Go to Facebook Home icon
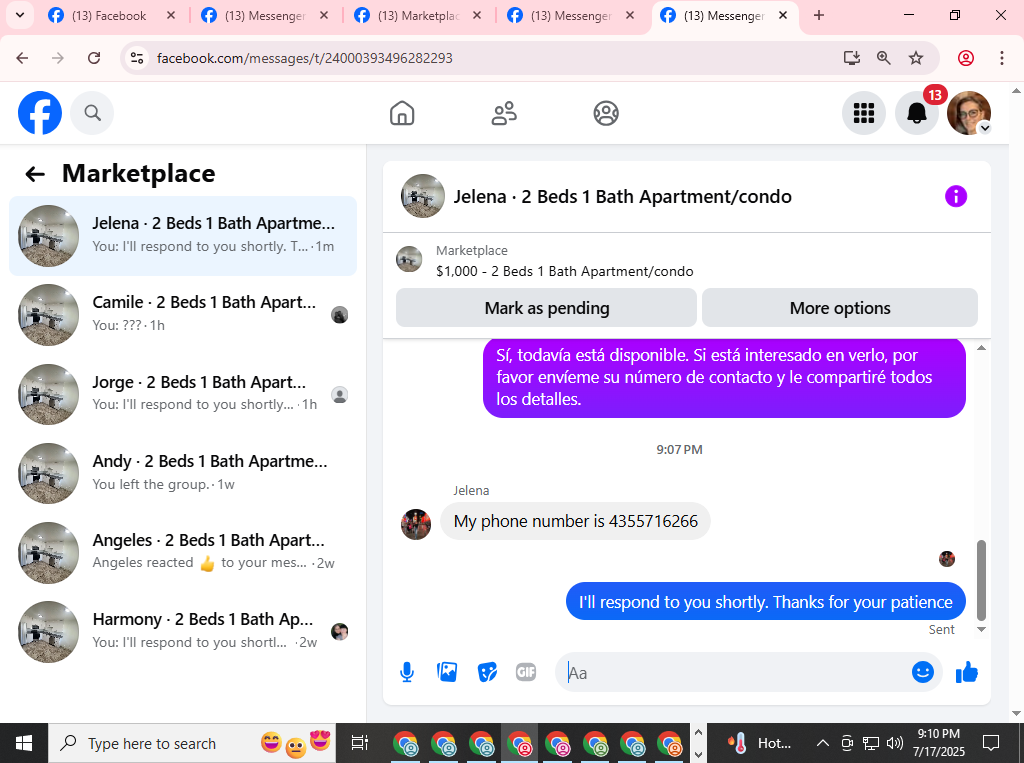 [402, 113]
